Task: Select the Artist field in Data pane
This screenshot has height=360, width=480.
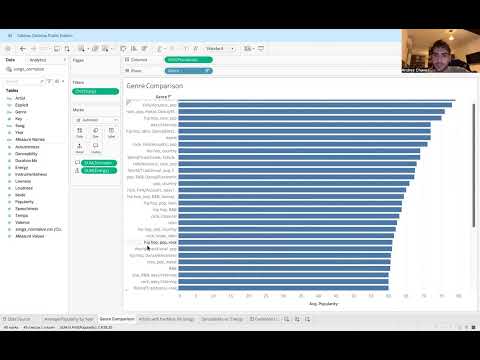Action: (20, 98)
